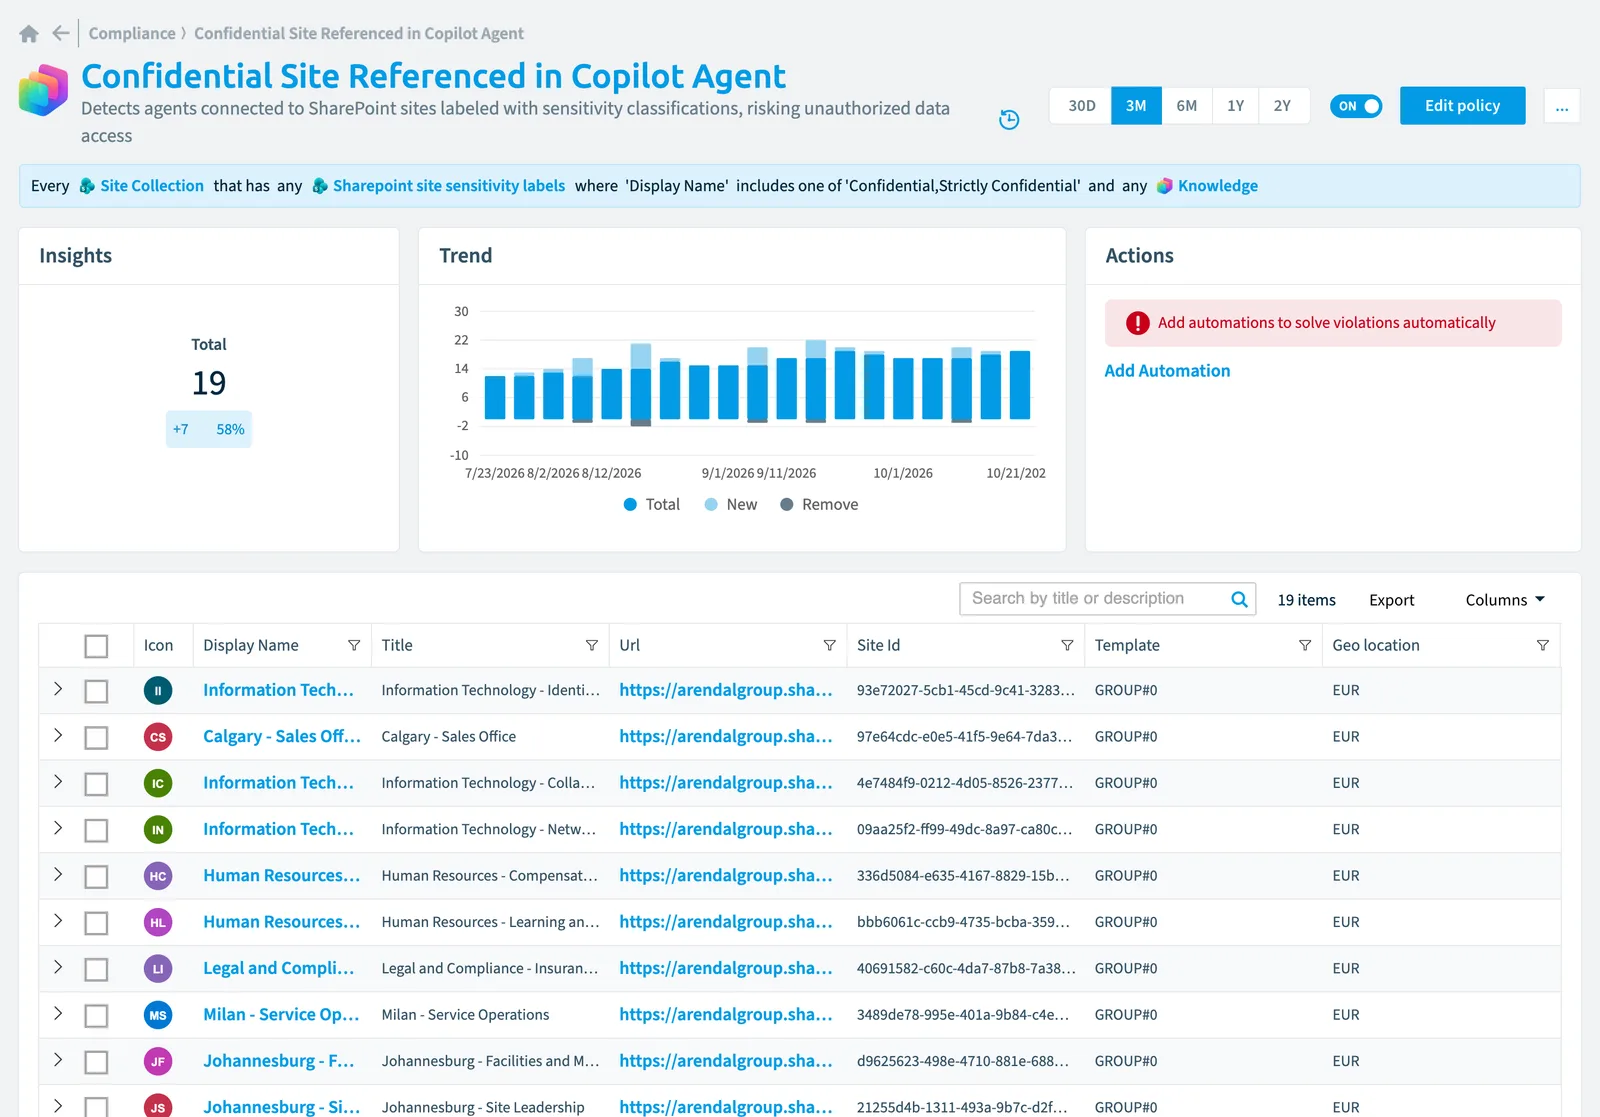Screen dimensions: 1600x1117
Task: Open the Title column filter icon
Action: (x=592, y=646)
